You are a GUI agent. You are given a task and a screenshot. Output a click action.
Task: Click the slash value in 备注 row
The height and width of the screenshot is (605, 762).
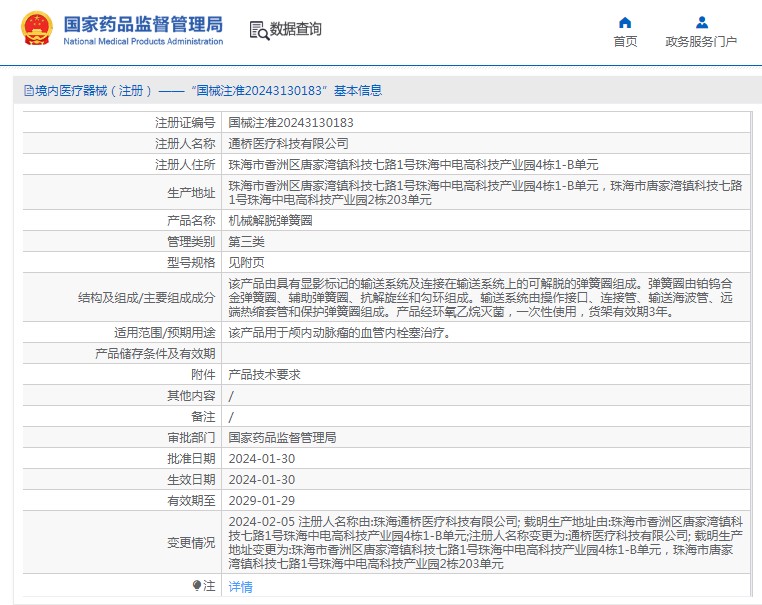tap(231, 417)
